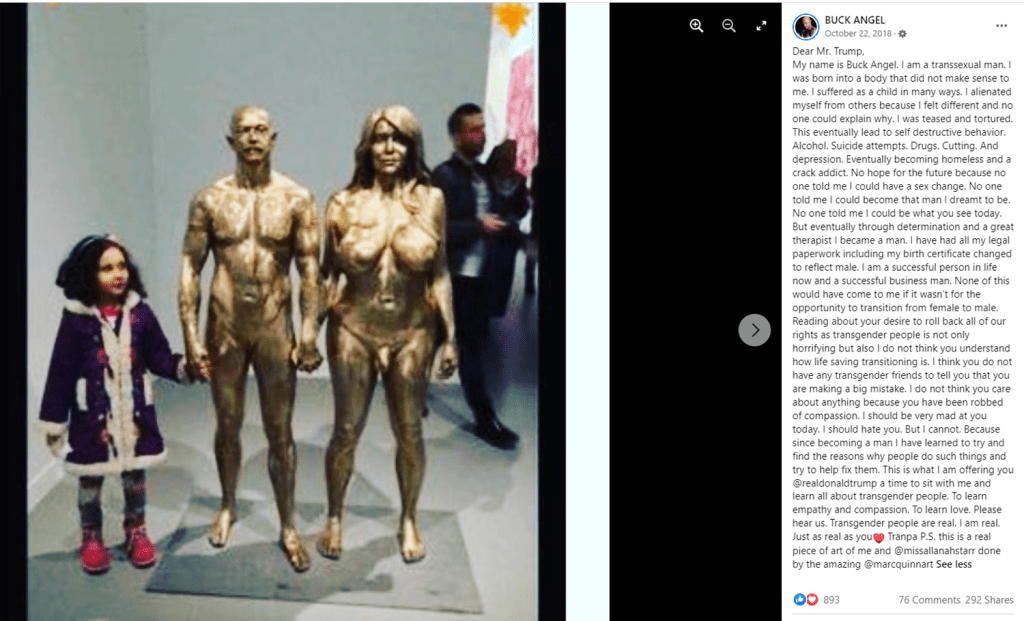Screen dimensions: 1024x621
Task: Click the red heart emoji in text
Action: (x=878, y=537)
